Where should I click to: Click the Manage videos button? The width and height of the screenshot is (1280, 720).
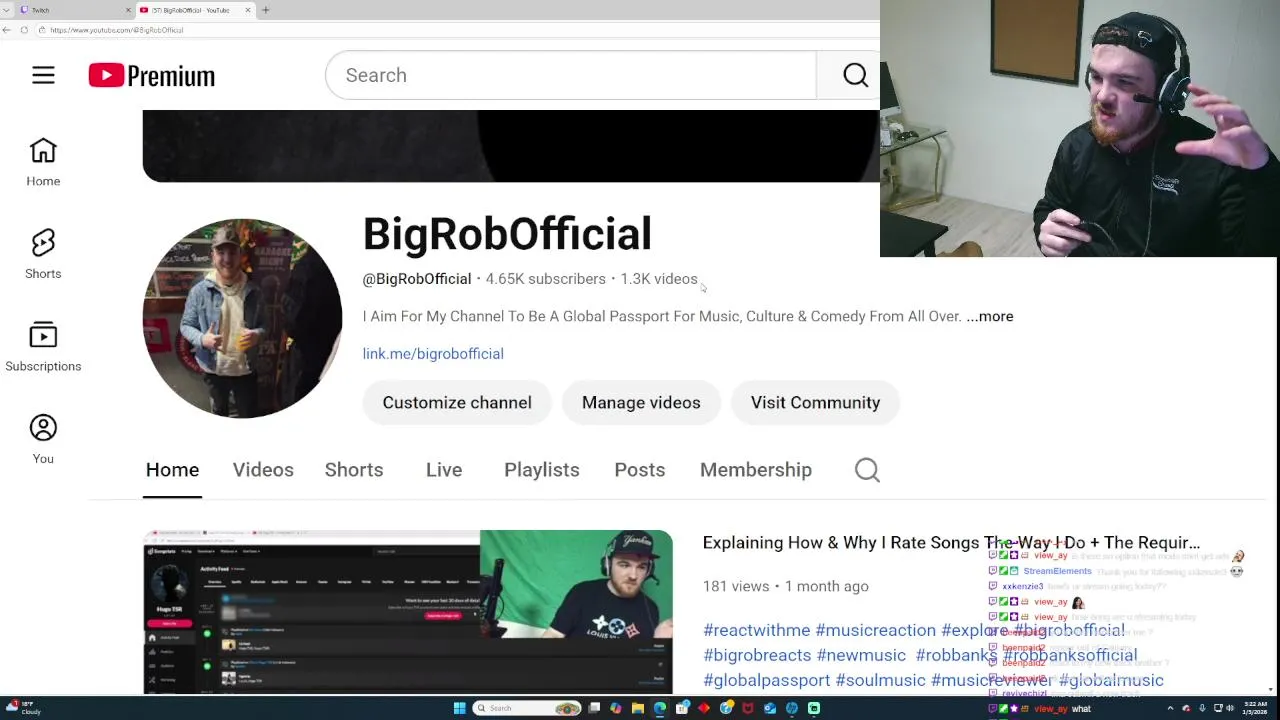pyautogui.click(x=641, y=402)
